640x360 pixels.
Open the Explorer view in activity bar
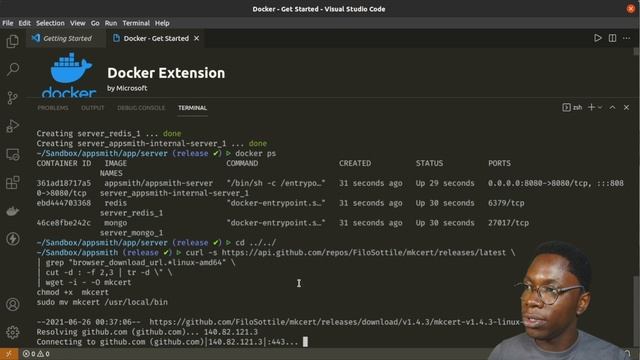pos(13,41)
